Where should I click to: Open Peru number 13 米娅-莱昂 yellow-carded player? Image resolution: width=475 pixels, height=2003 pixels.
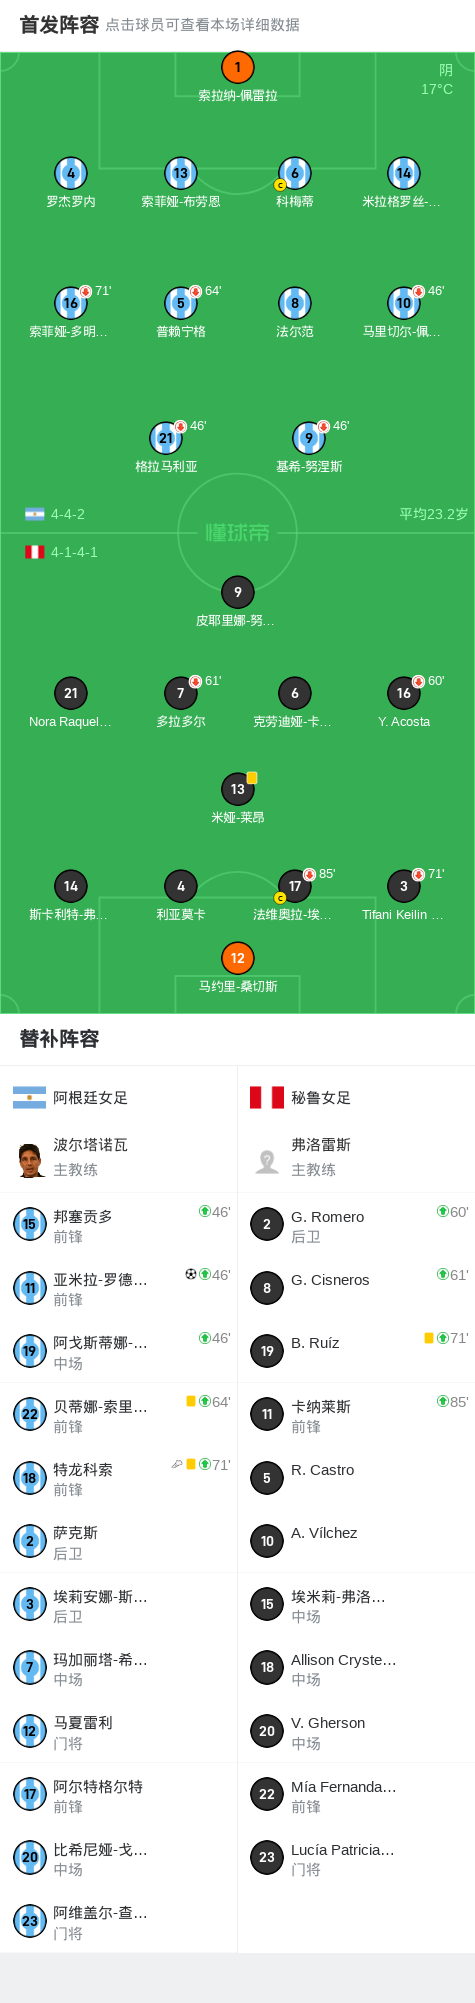tap(237, 789)
